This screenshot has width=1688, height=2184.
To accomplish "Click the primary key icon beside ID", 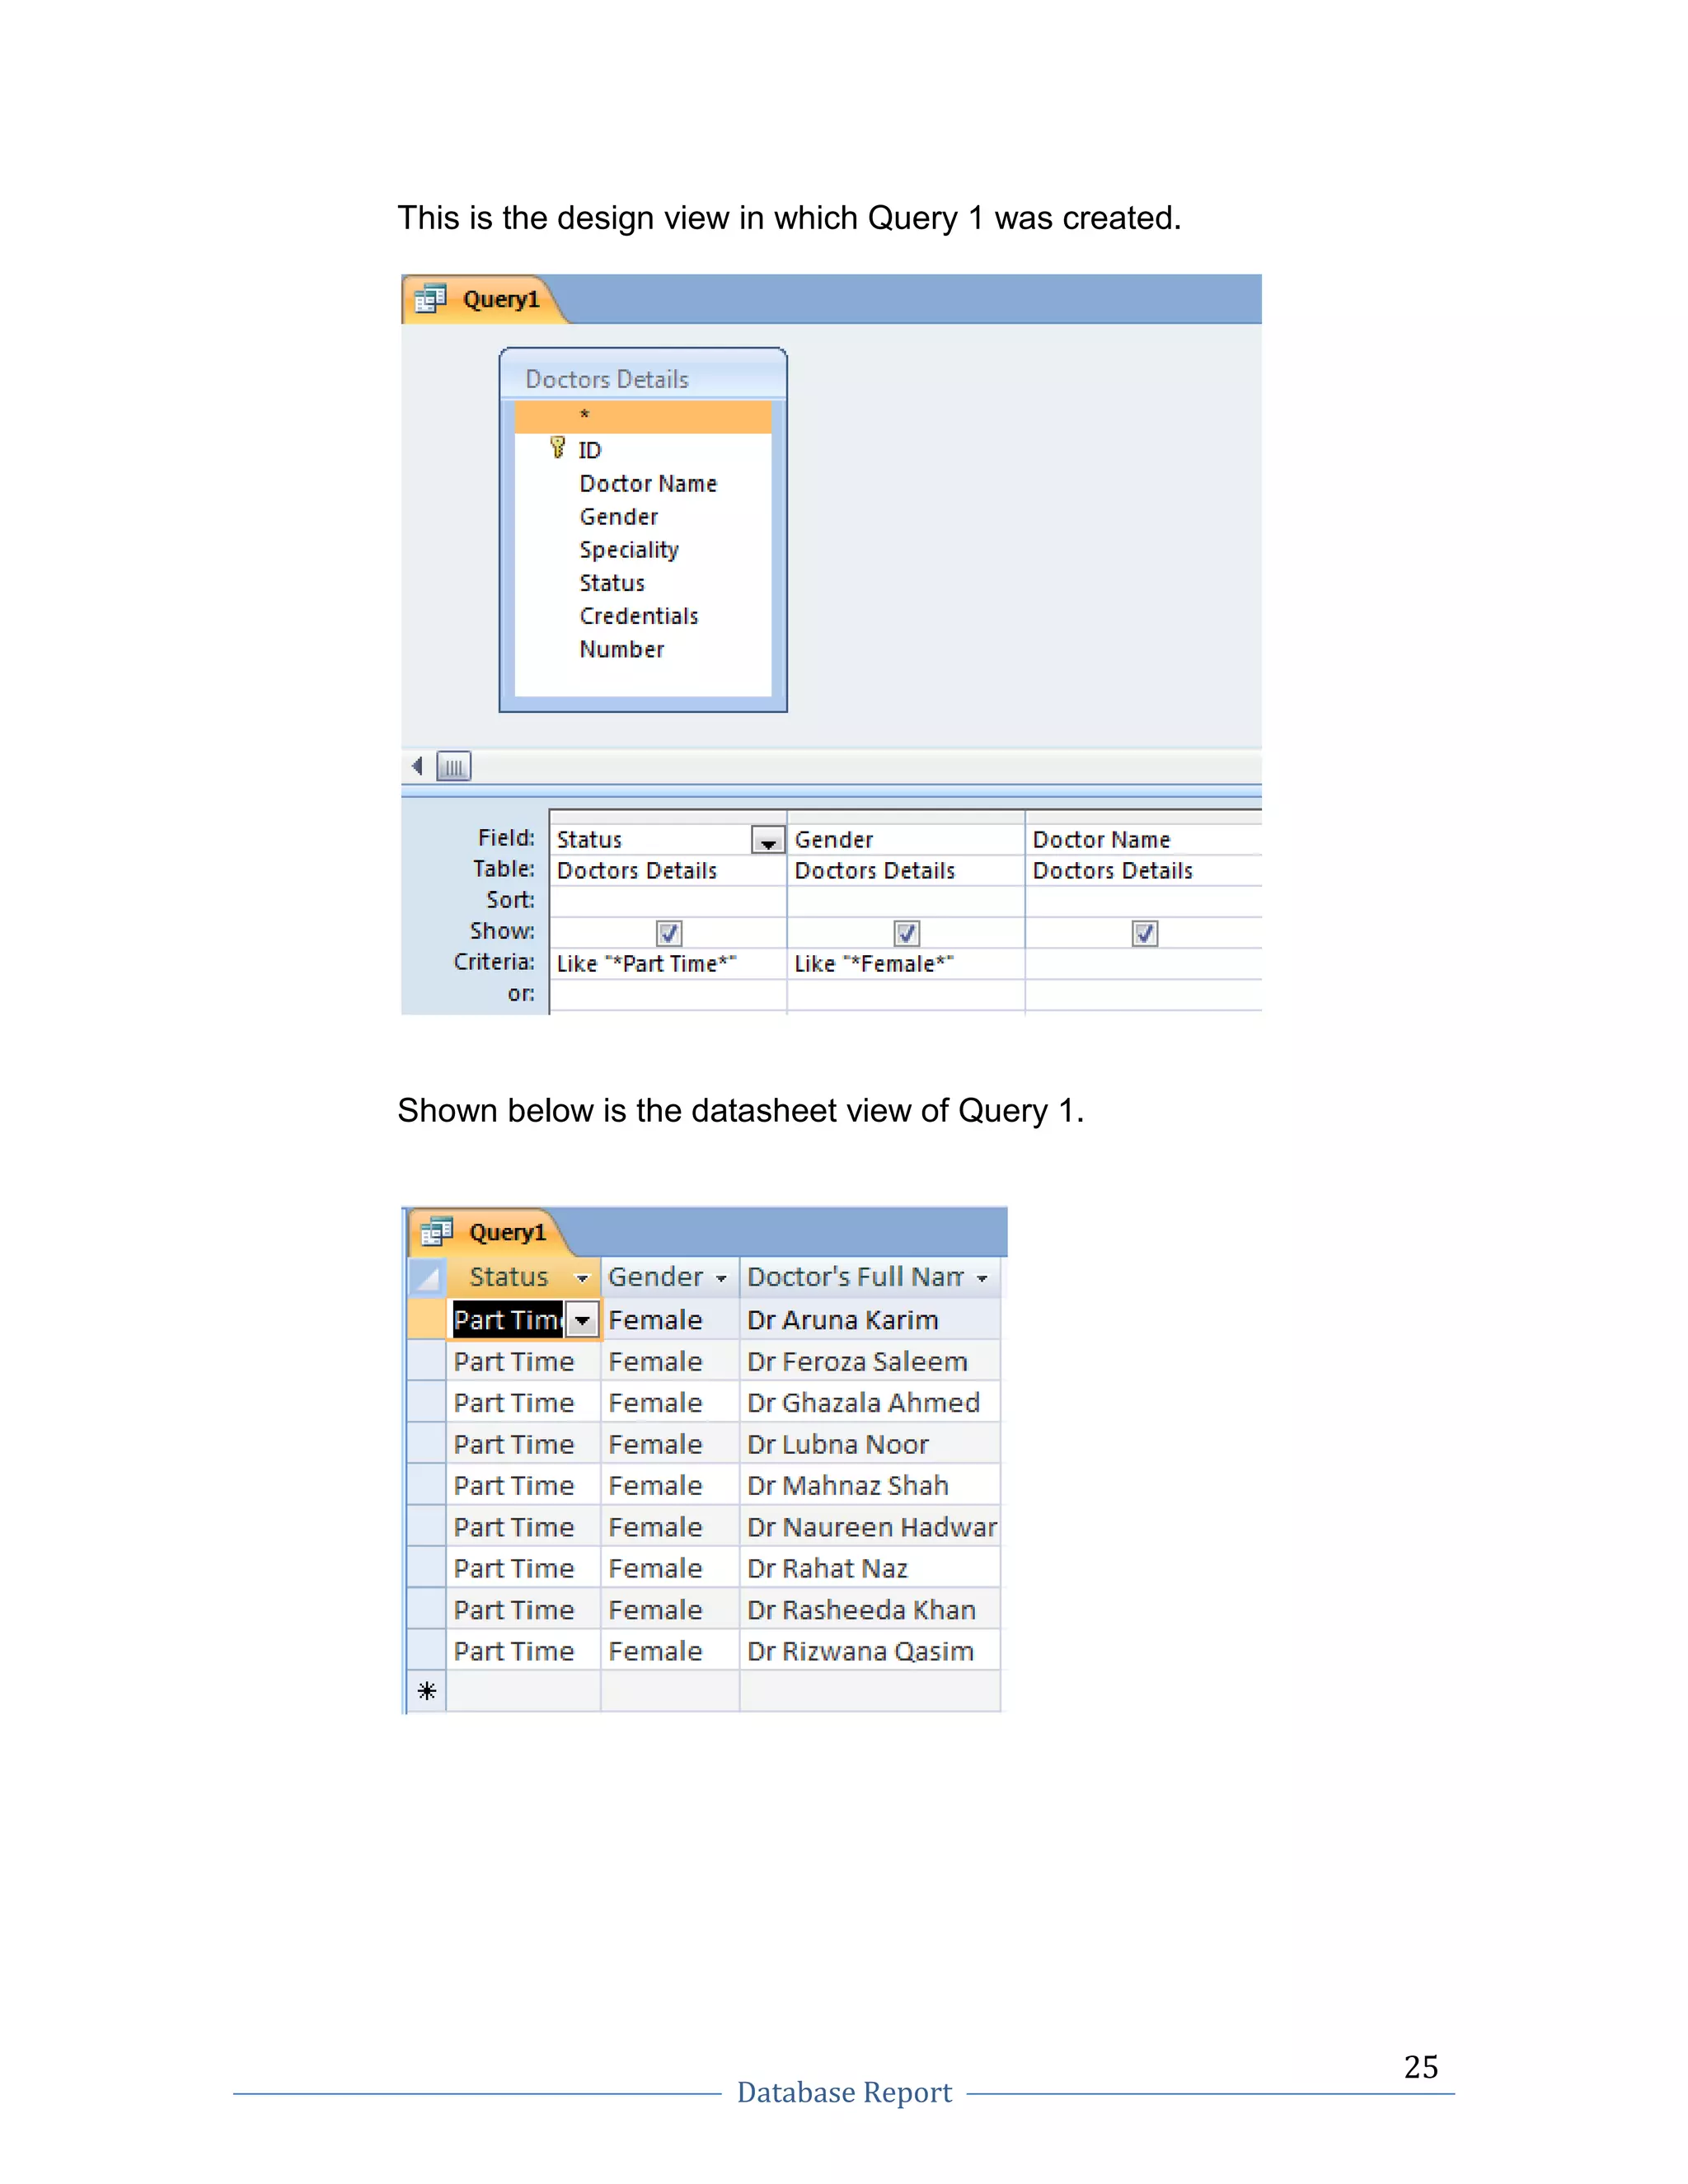I will (x=558, y=448).
